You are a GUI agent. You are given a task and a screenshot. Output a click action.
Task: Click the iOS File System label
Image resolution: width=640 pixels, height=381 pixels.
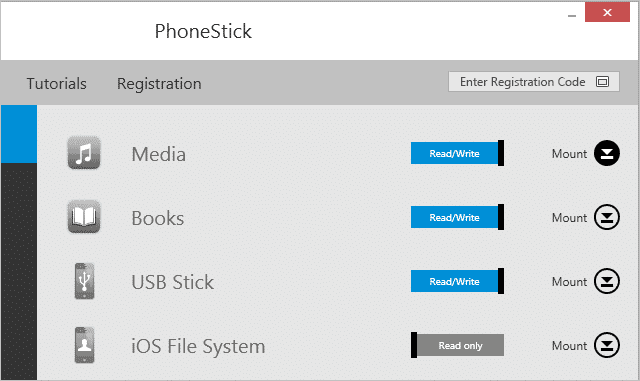[198, 346]
